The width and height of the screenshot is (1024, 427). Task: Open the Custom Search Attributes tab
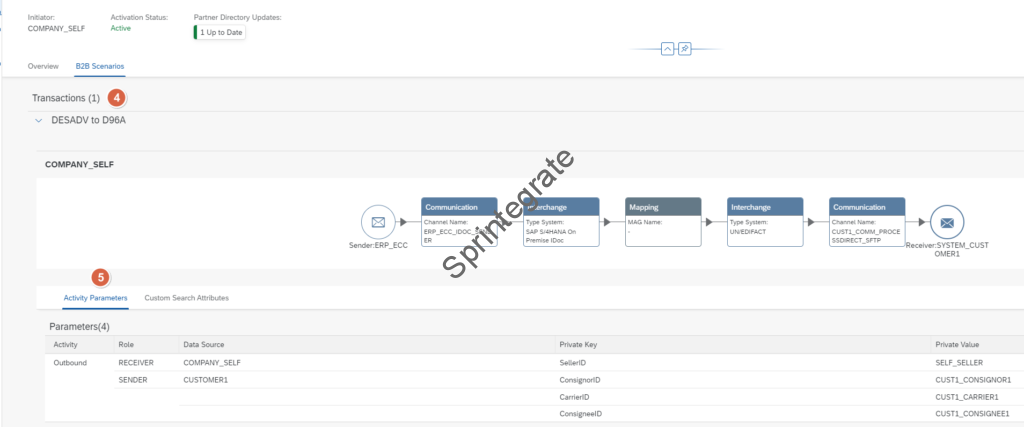(x=187, y=298)
